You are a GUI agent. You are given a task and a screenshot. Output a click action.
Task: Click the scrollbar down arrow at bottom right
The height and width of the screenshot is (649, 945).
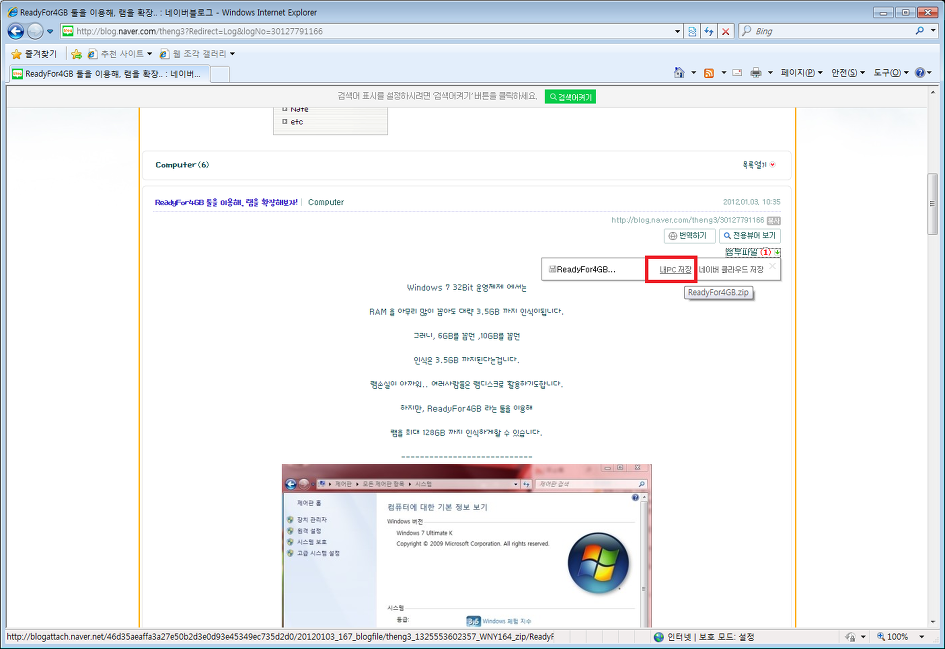click(932, 622)
